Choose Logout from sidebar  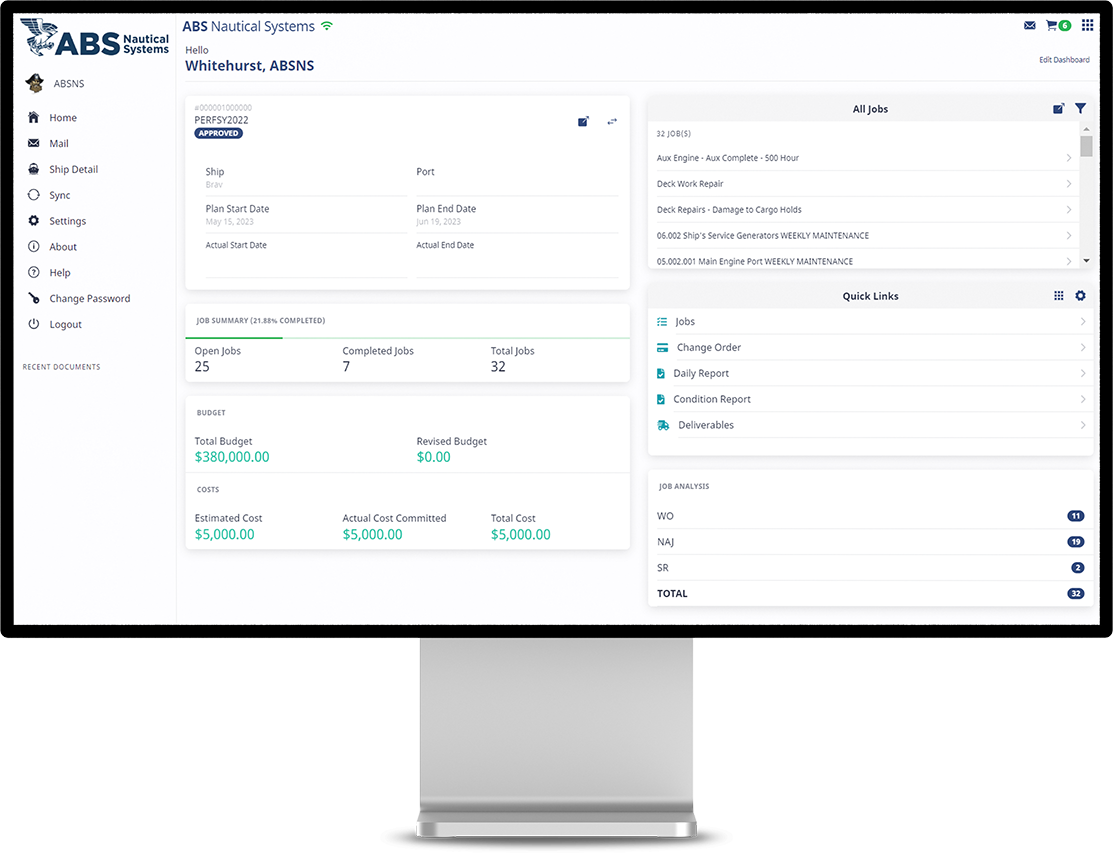[x=65, y=324]
